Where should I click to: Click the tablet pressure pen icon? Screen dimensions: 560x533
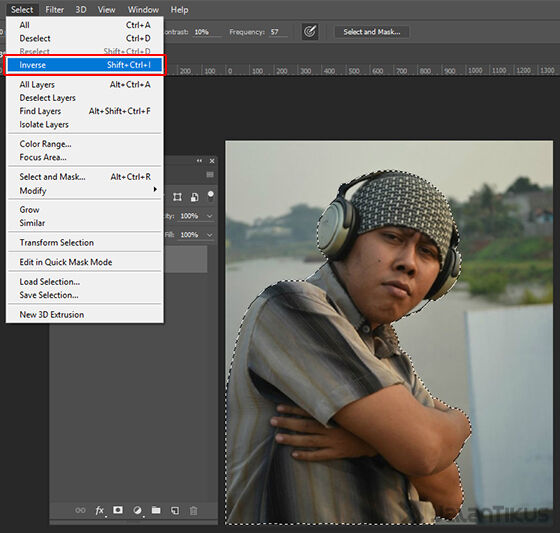point(310,32)
